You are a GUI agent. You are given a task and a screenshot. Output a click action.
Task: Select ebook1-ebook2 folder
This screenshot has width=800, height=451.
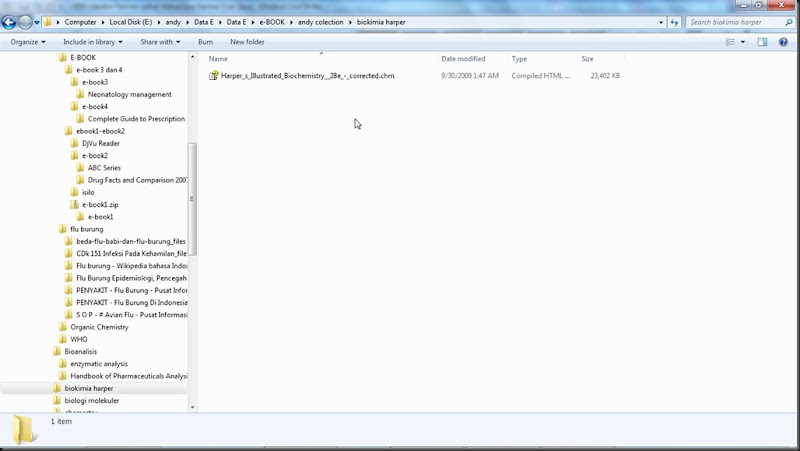pos(101,131)
